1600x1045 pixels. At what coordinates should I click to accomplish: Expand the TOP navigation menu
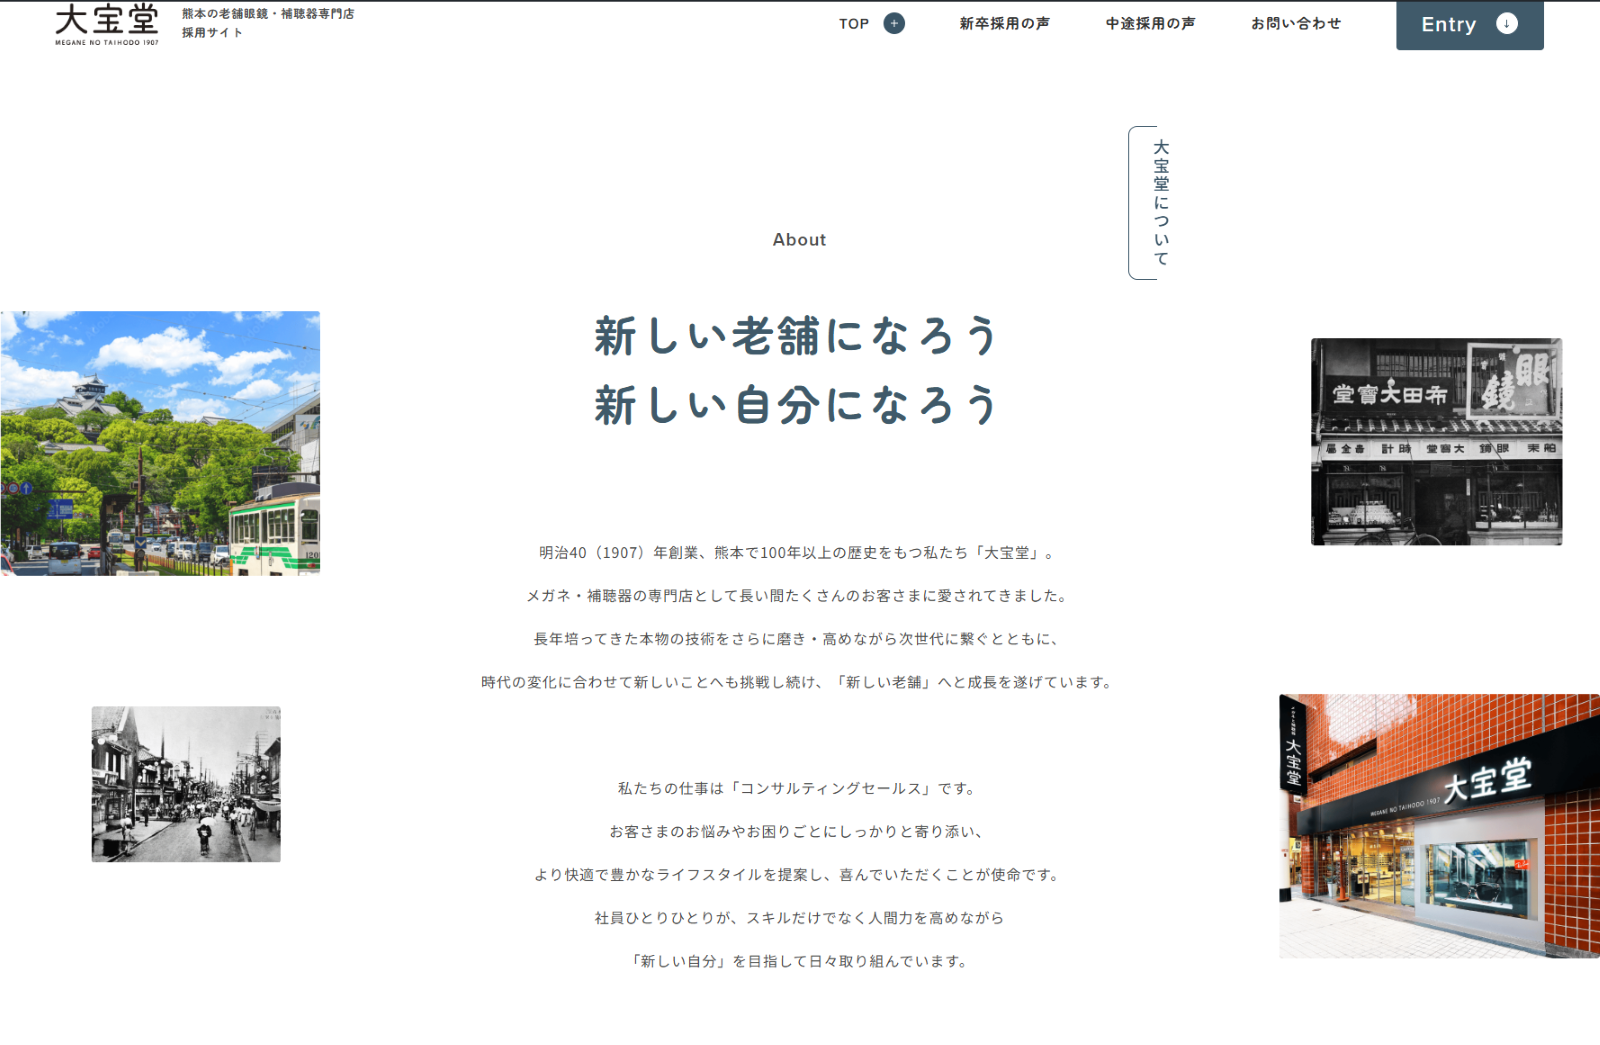[854, 23]
